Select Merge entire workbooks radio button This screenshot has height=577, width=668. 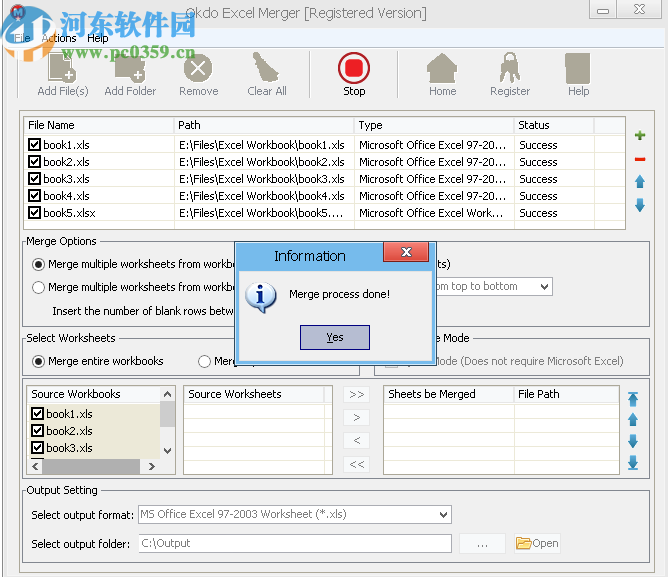[38, 361]
